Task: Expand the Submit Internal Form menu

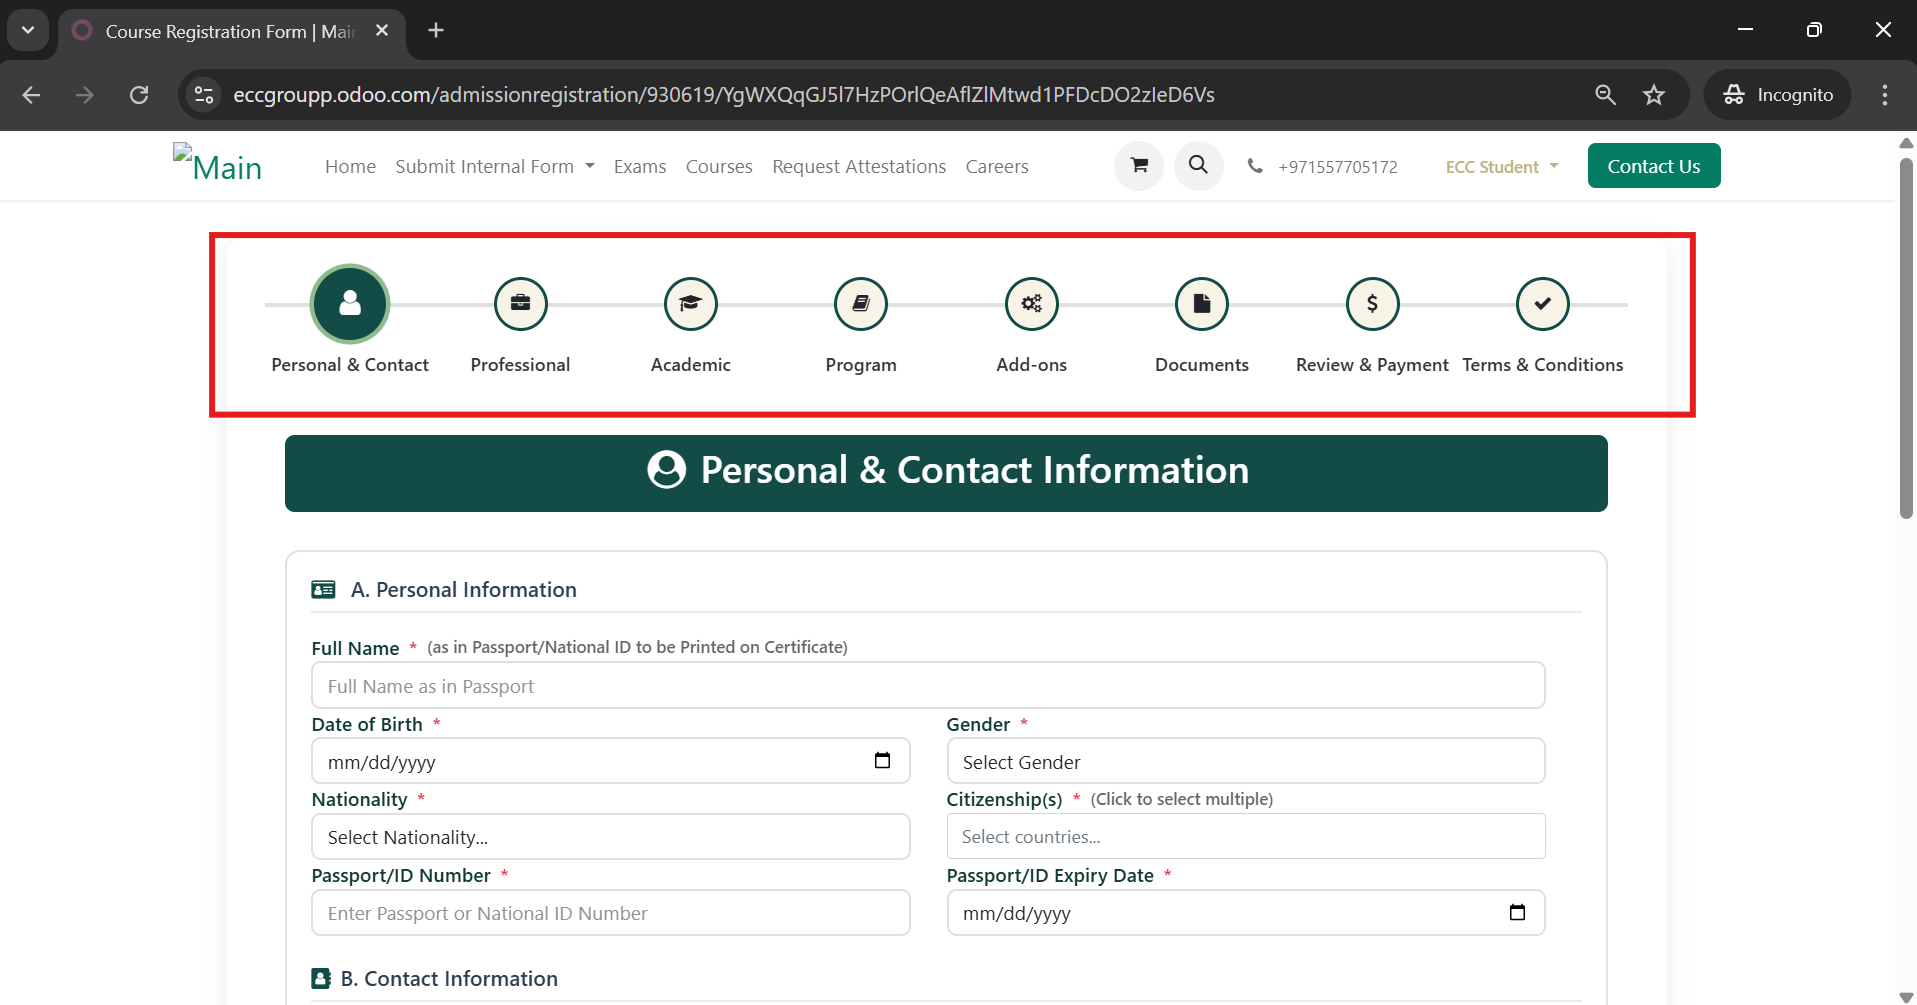Action: point(494,167)
